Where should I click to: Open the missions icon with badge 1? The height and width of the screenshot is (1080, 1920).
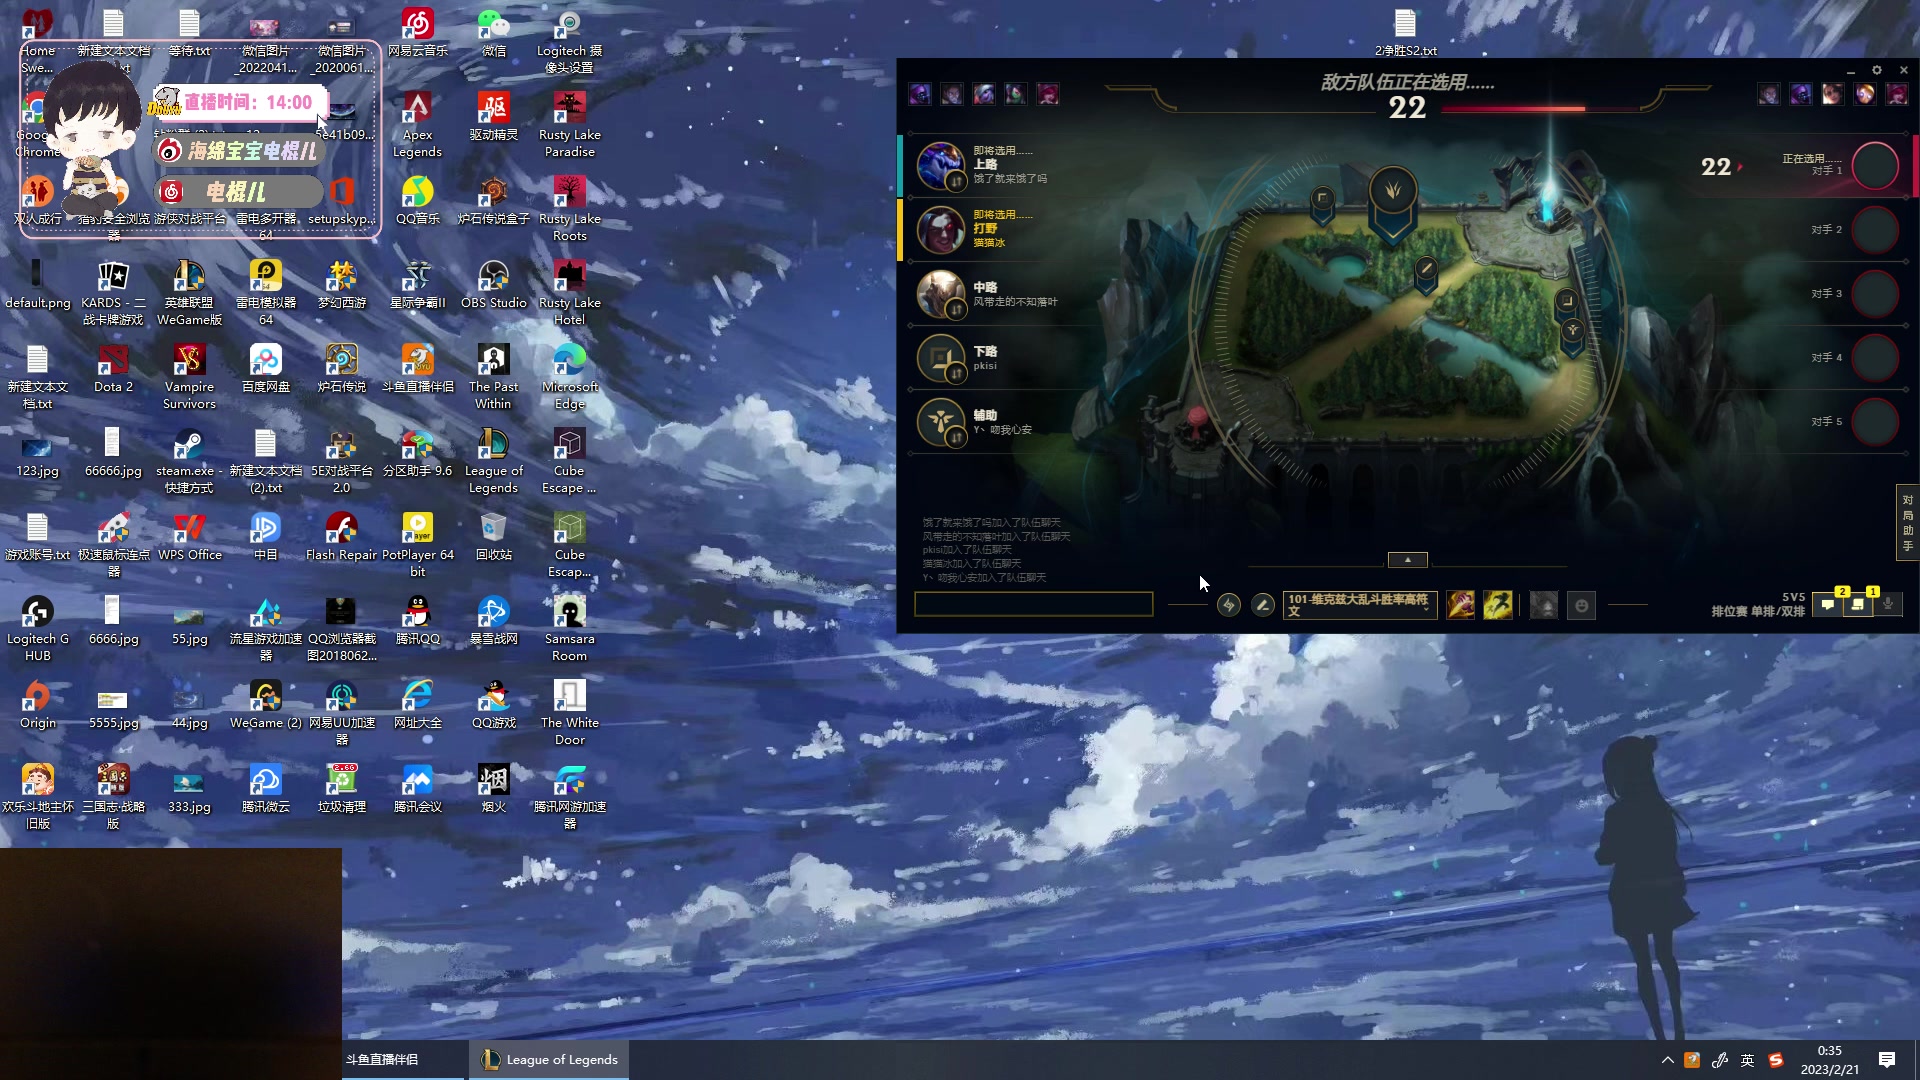pos(1858,604)
